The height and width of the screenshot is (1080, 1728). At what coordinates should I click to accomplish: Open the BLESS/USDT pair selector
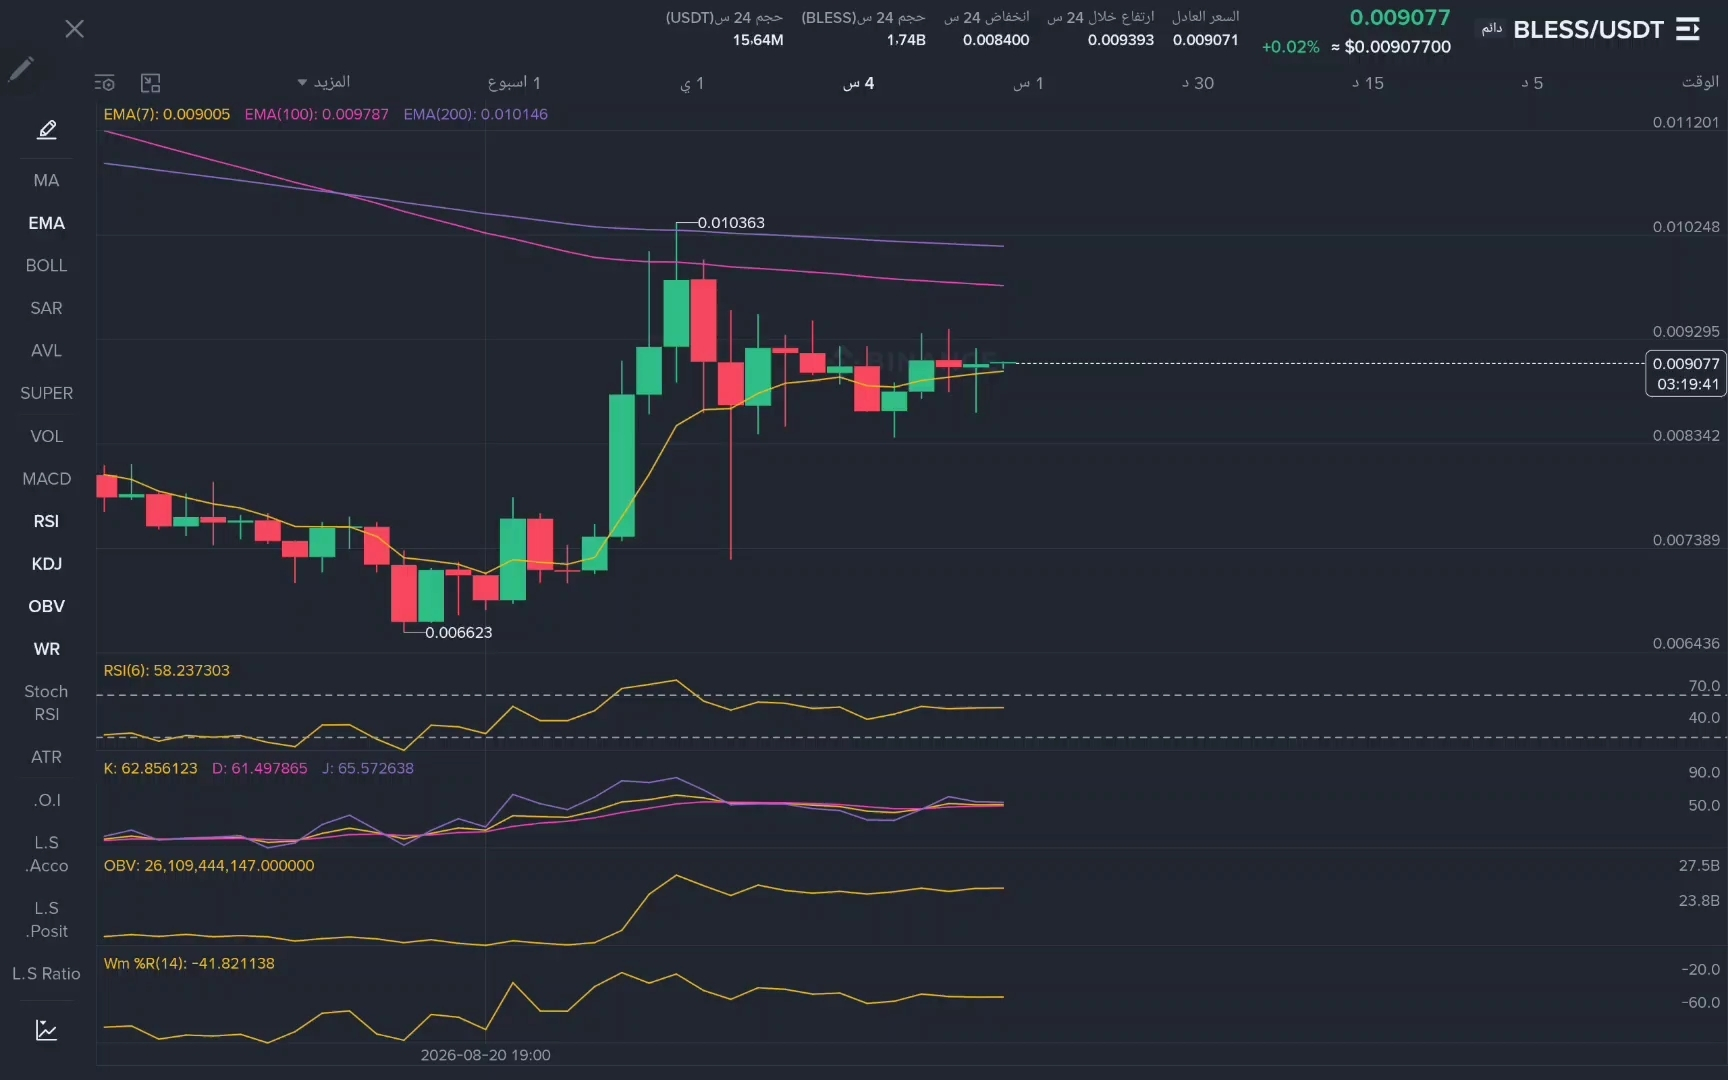pyautogui.click(x=1588, y=30)
